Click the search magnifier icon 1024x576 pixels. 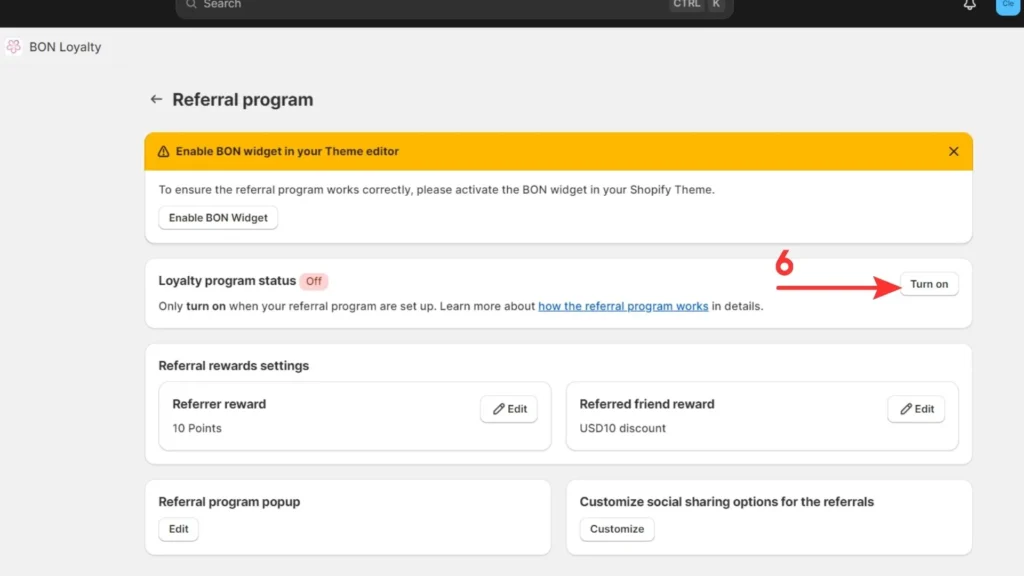pyautogui.click(x=190, y=5)
